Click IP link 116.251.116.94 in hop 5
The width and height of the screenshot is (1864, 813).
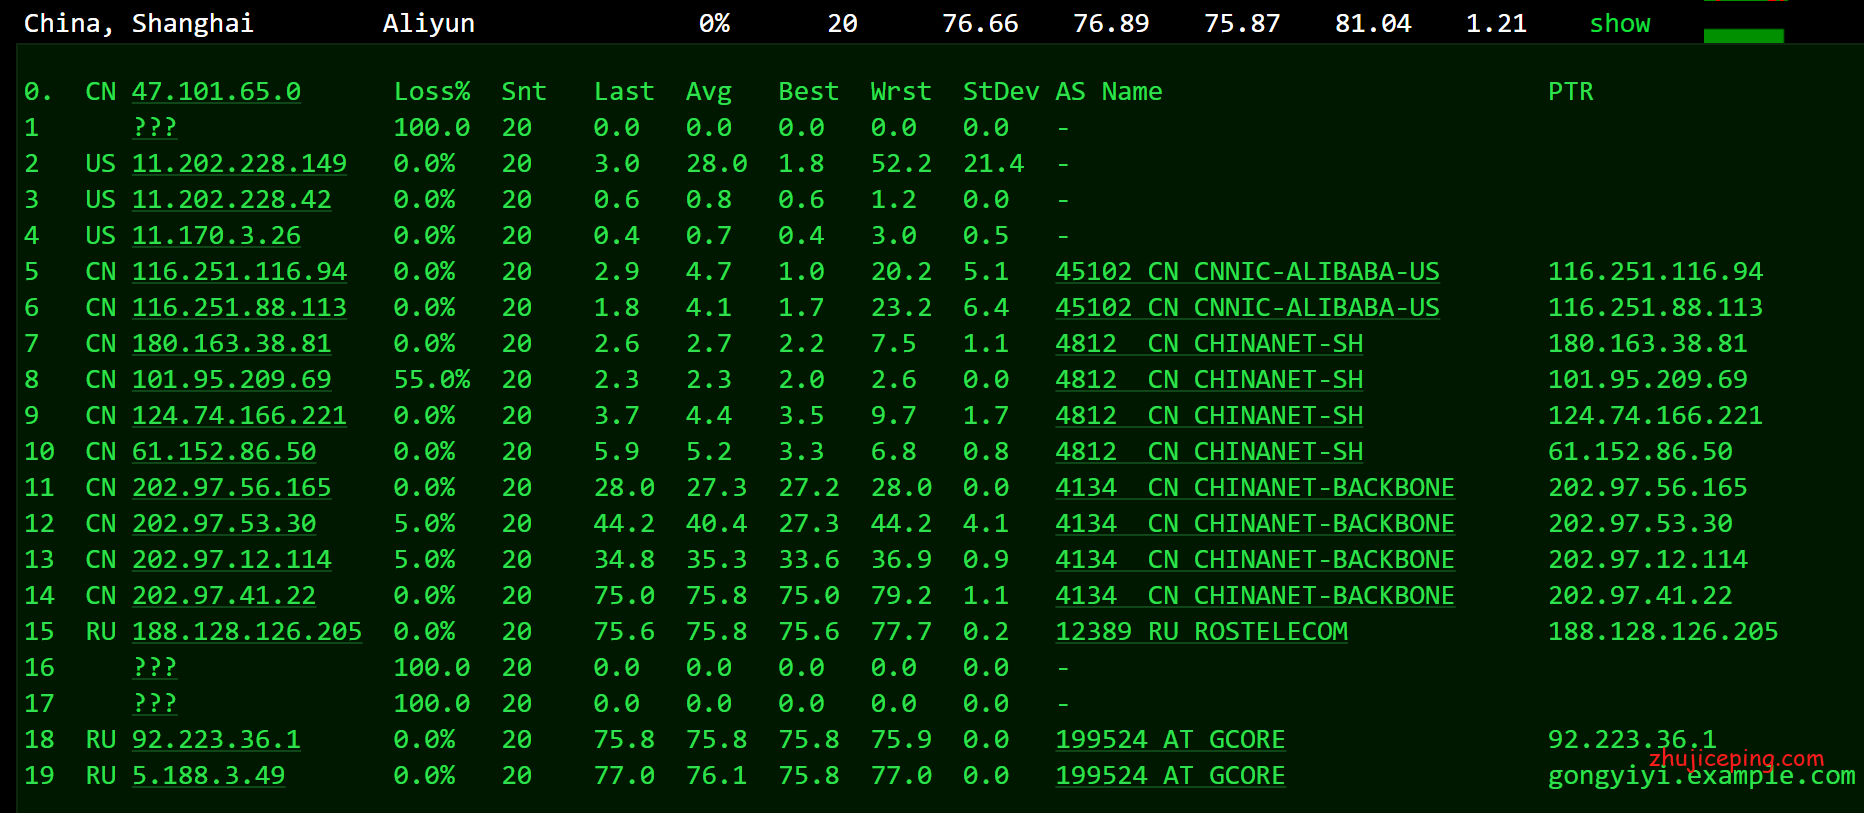click(x=239, y=272)
